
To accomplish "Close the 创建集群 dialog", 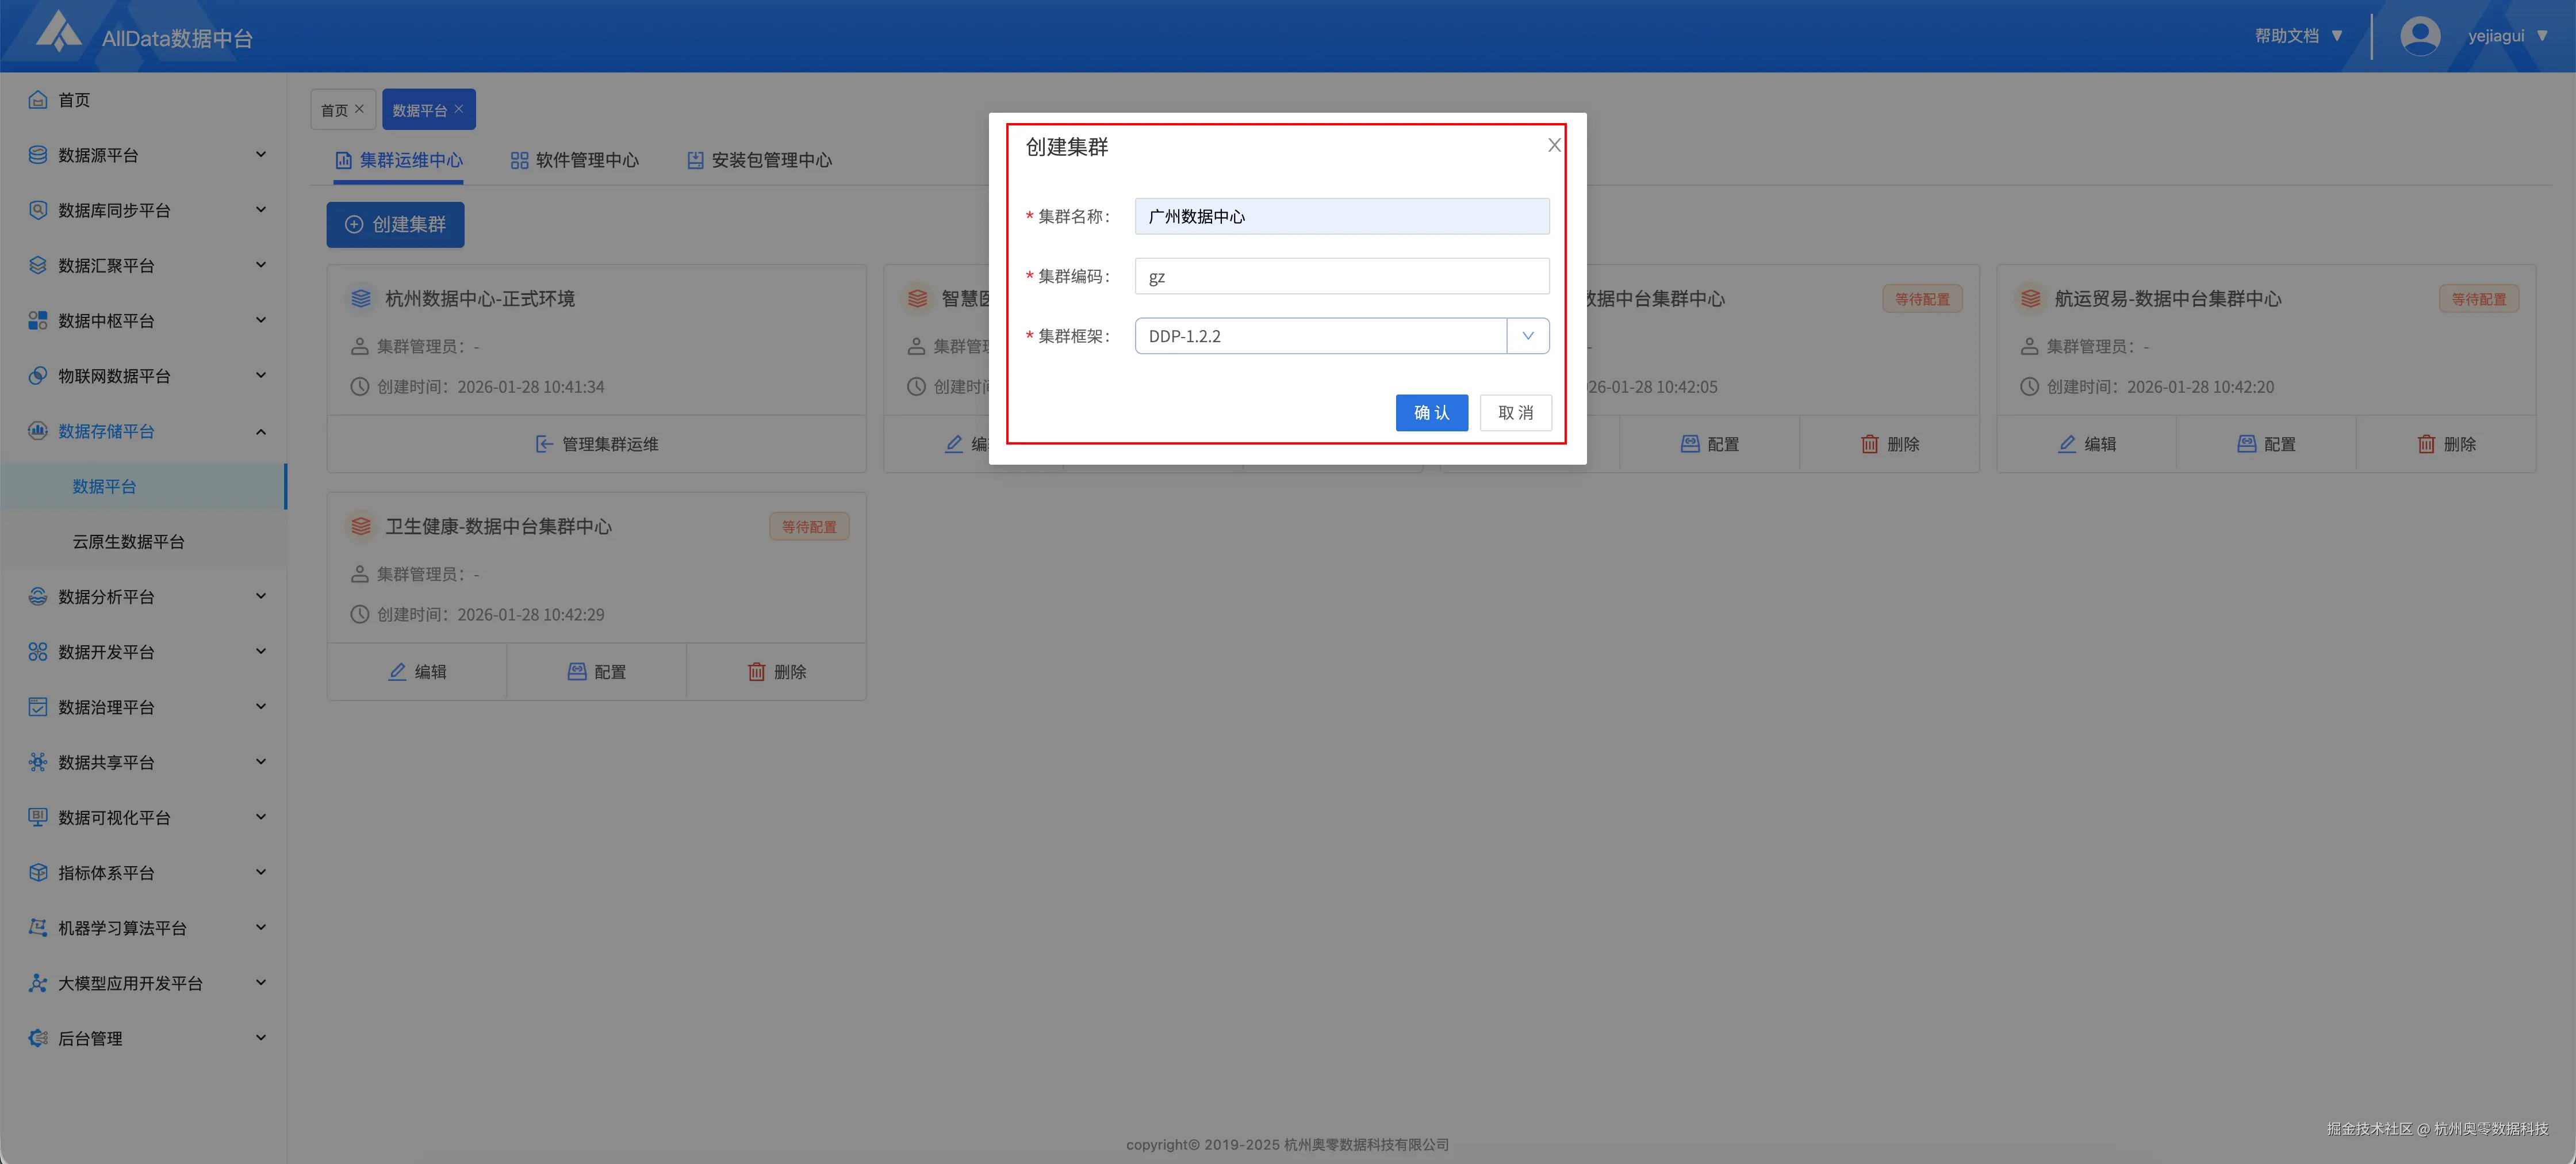I will tap(1553, 146).
